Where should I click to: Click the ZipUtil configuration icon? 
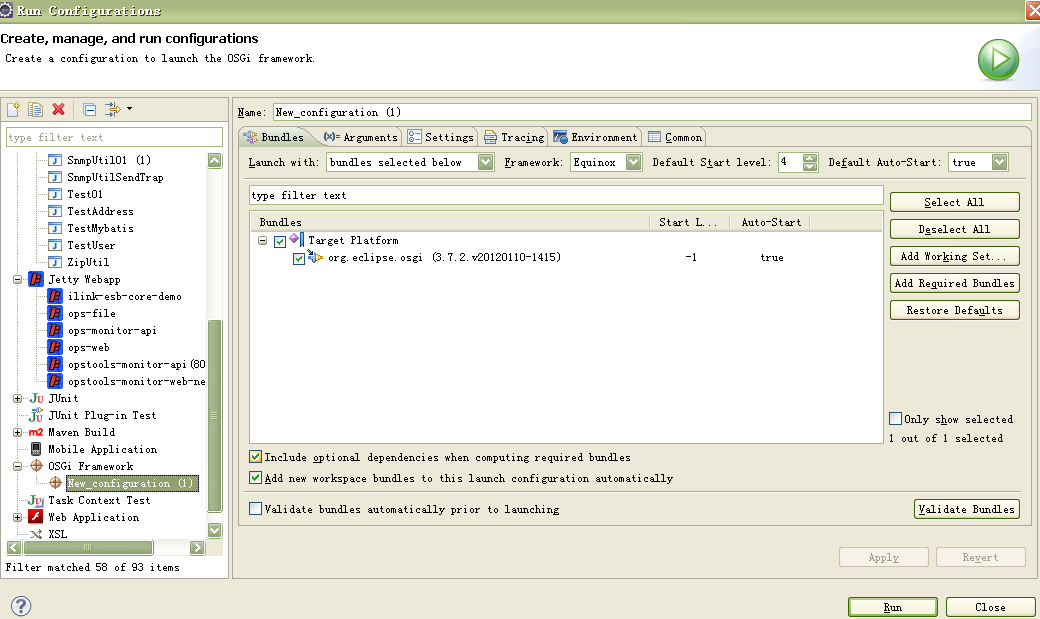pos(55,262)
